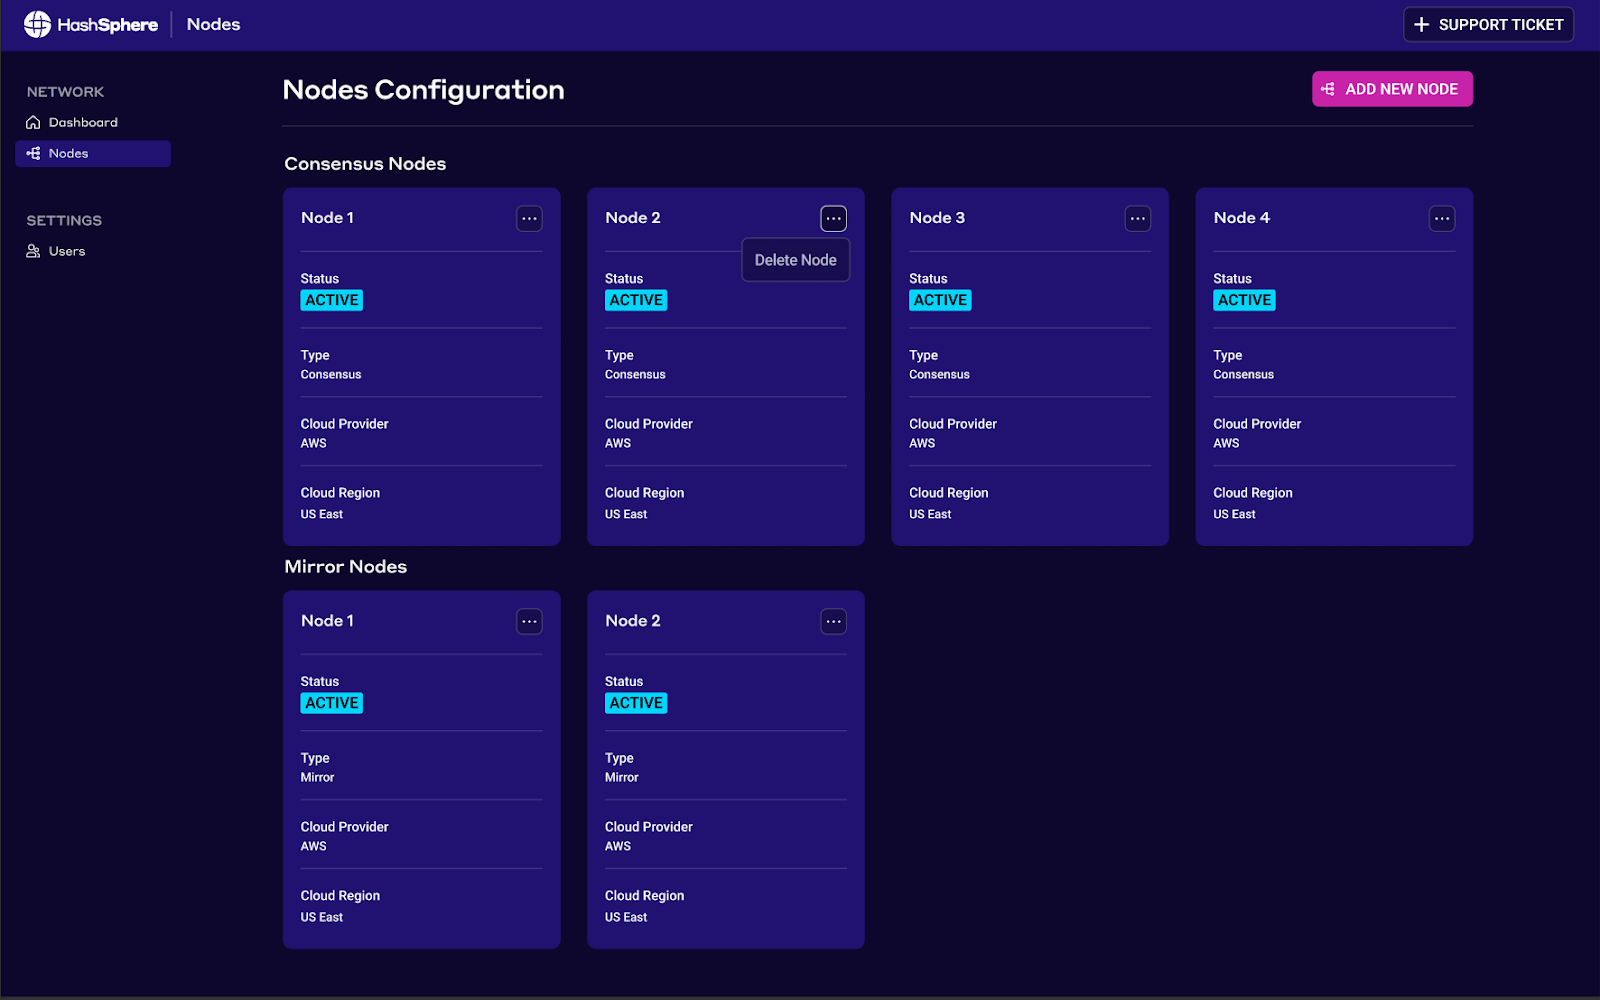Select Nodes in the Network sidebar
The height and width of the screenshot is (1000, 1600).
[68, 153]
